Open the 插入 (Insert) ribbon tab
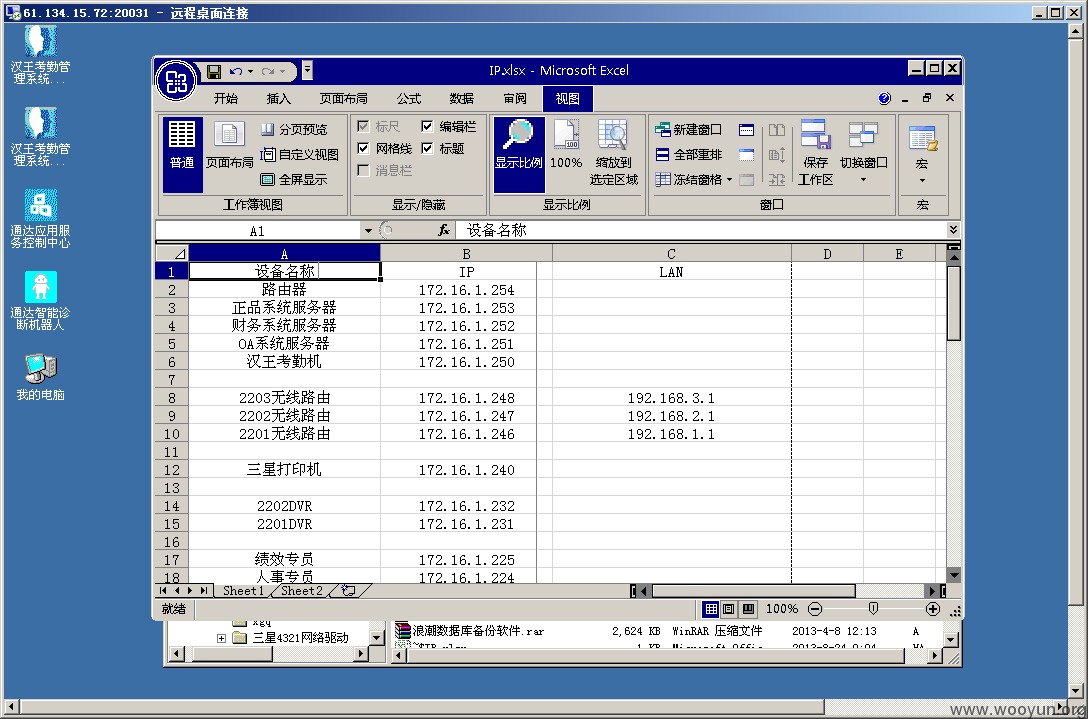The image size is (1088, 719). [x=279, y=99]
